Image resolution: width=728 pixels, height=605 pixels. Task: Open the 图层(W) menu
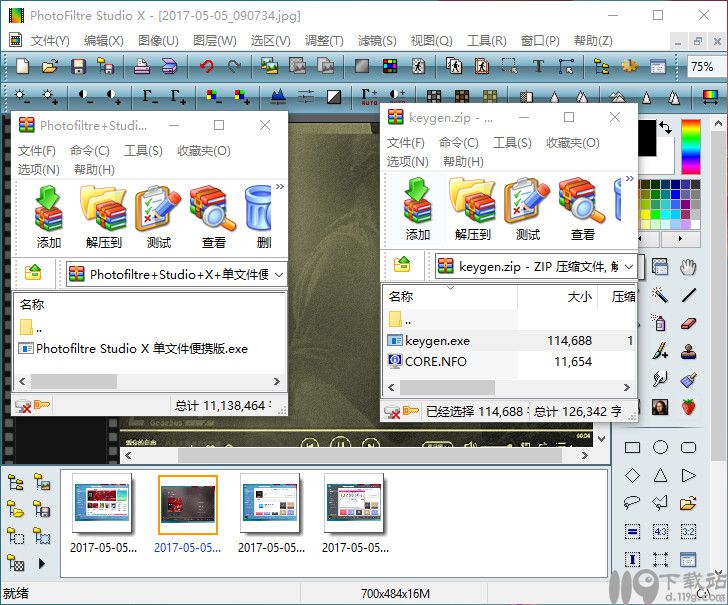[214, 41]
